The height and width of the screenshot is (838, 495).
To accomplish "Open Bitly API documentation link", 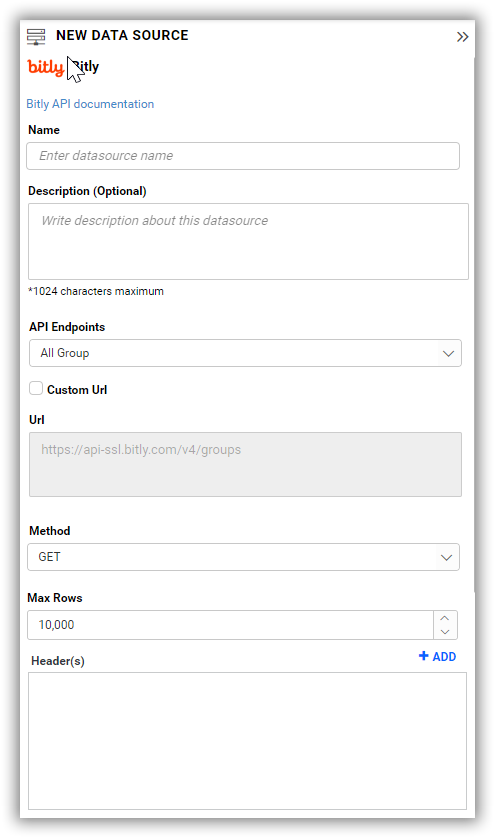I will coord(90,104).
